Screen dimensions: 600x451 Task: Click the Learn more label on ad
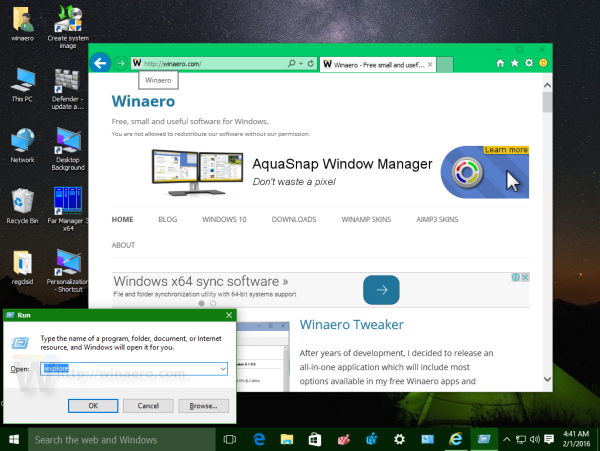point(506,150)
